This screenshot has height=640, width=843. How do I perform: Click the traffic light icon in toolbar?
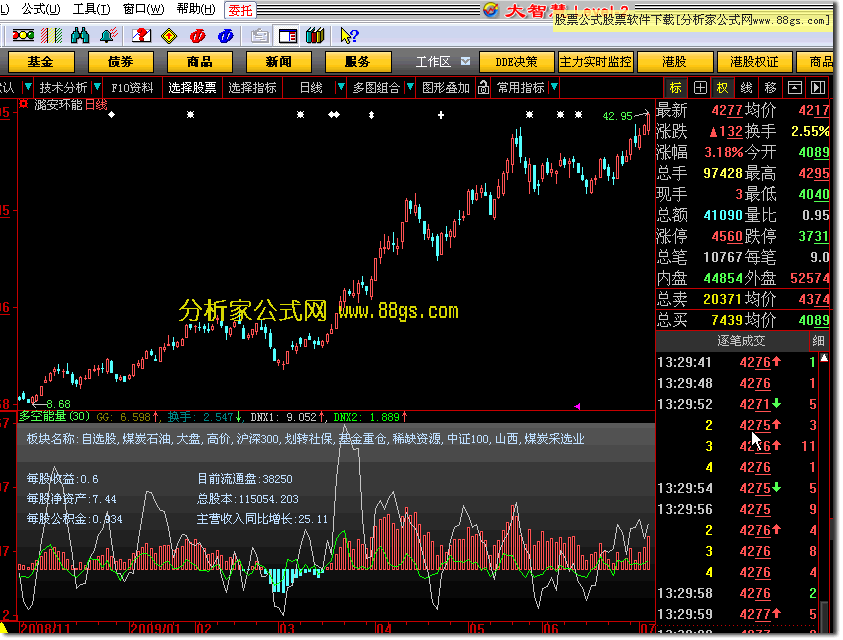pyautogui.click(x=23, y=36)
